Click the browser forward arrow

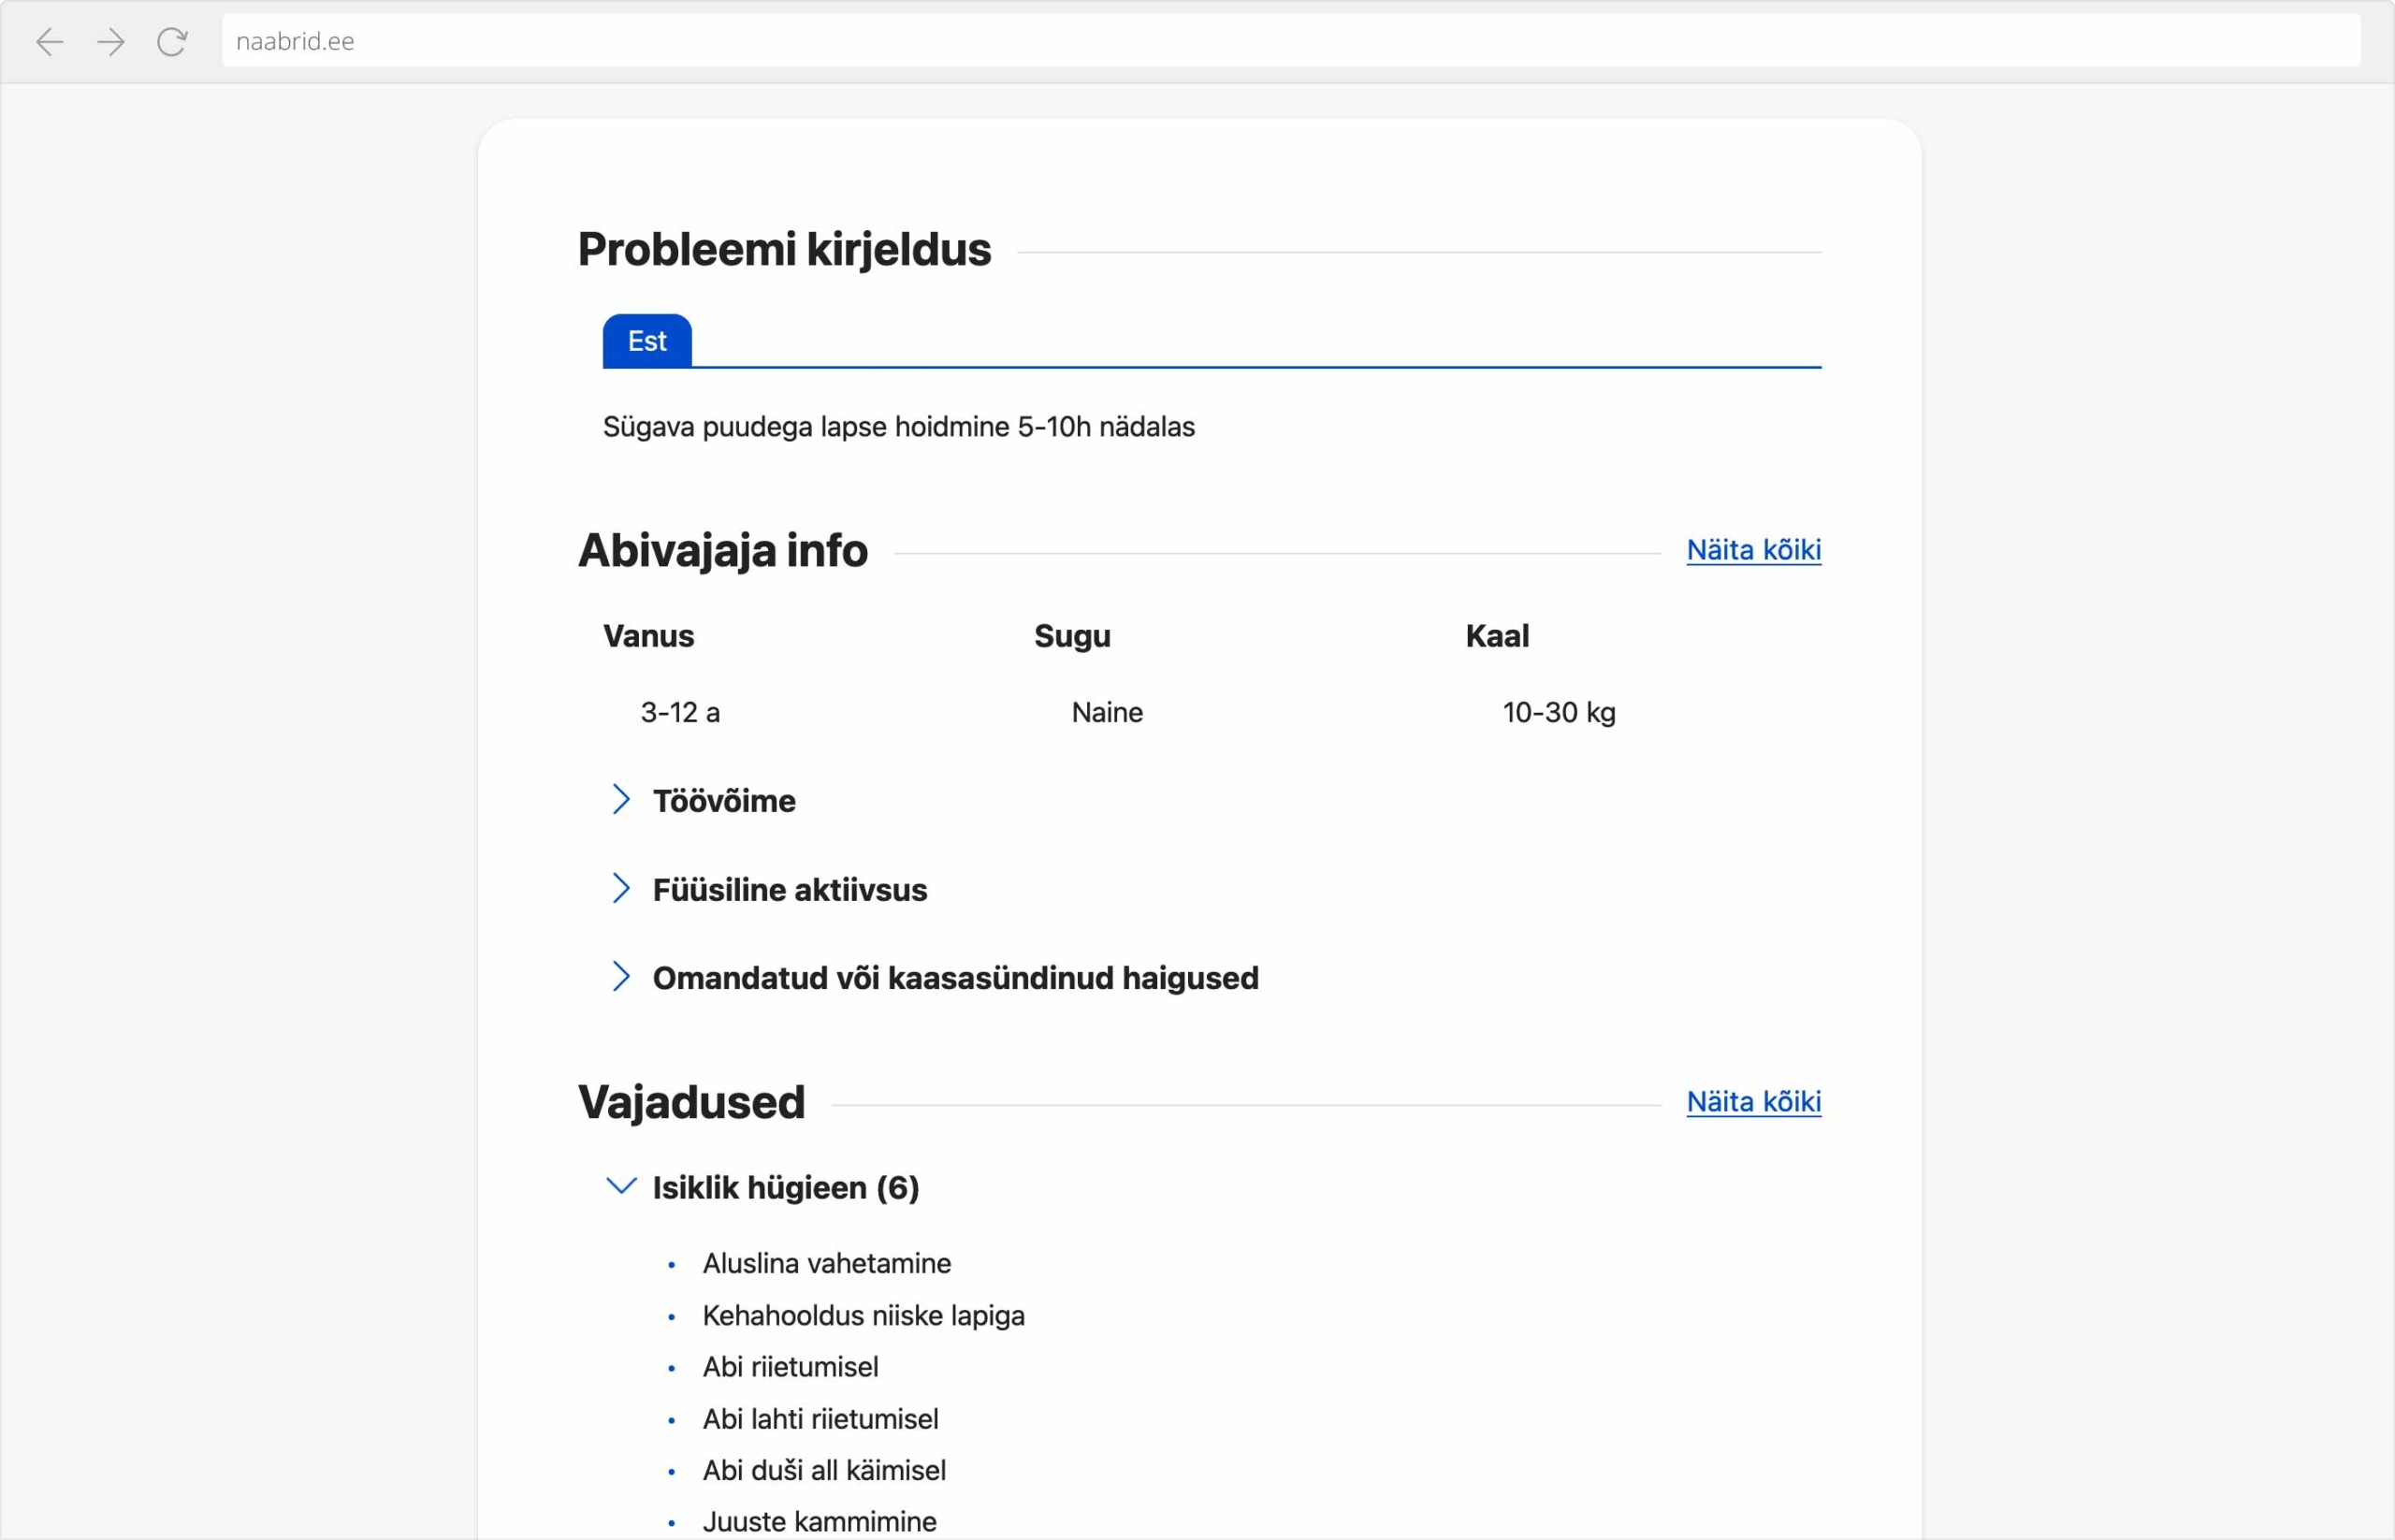[x=111, y=41]
